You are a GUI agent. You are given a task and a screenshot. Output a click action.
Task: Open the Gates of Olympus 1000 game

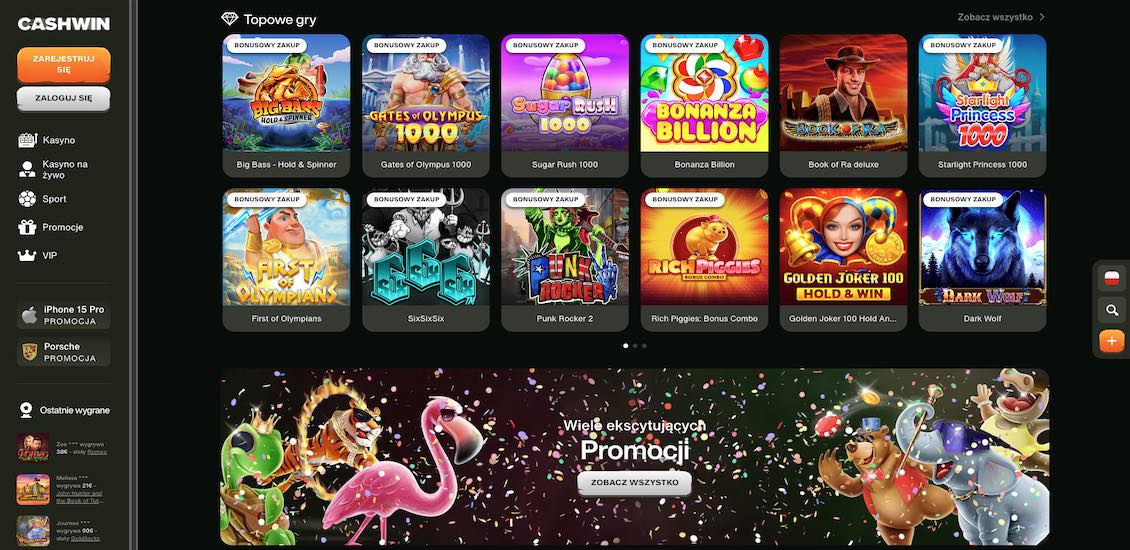426,105
